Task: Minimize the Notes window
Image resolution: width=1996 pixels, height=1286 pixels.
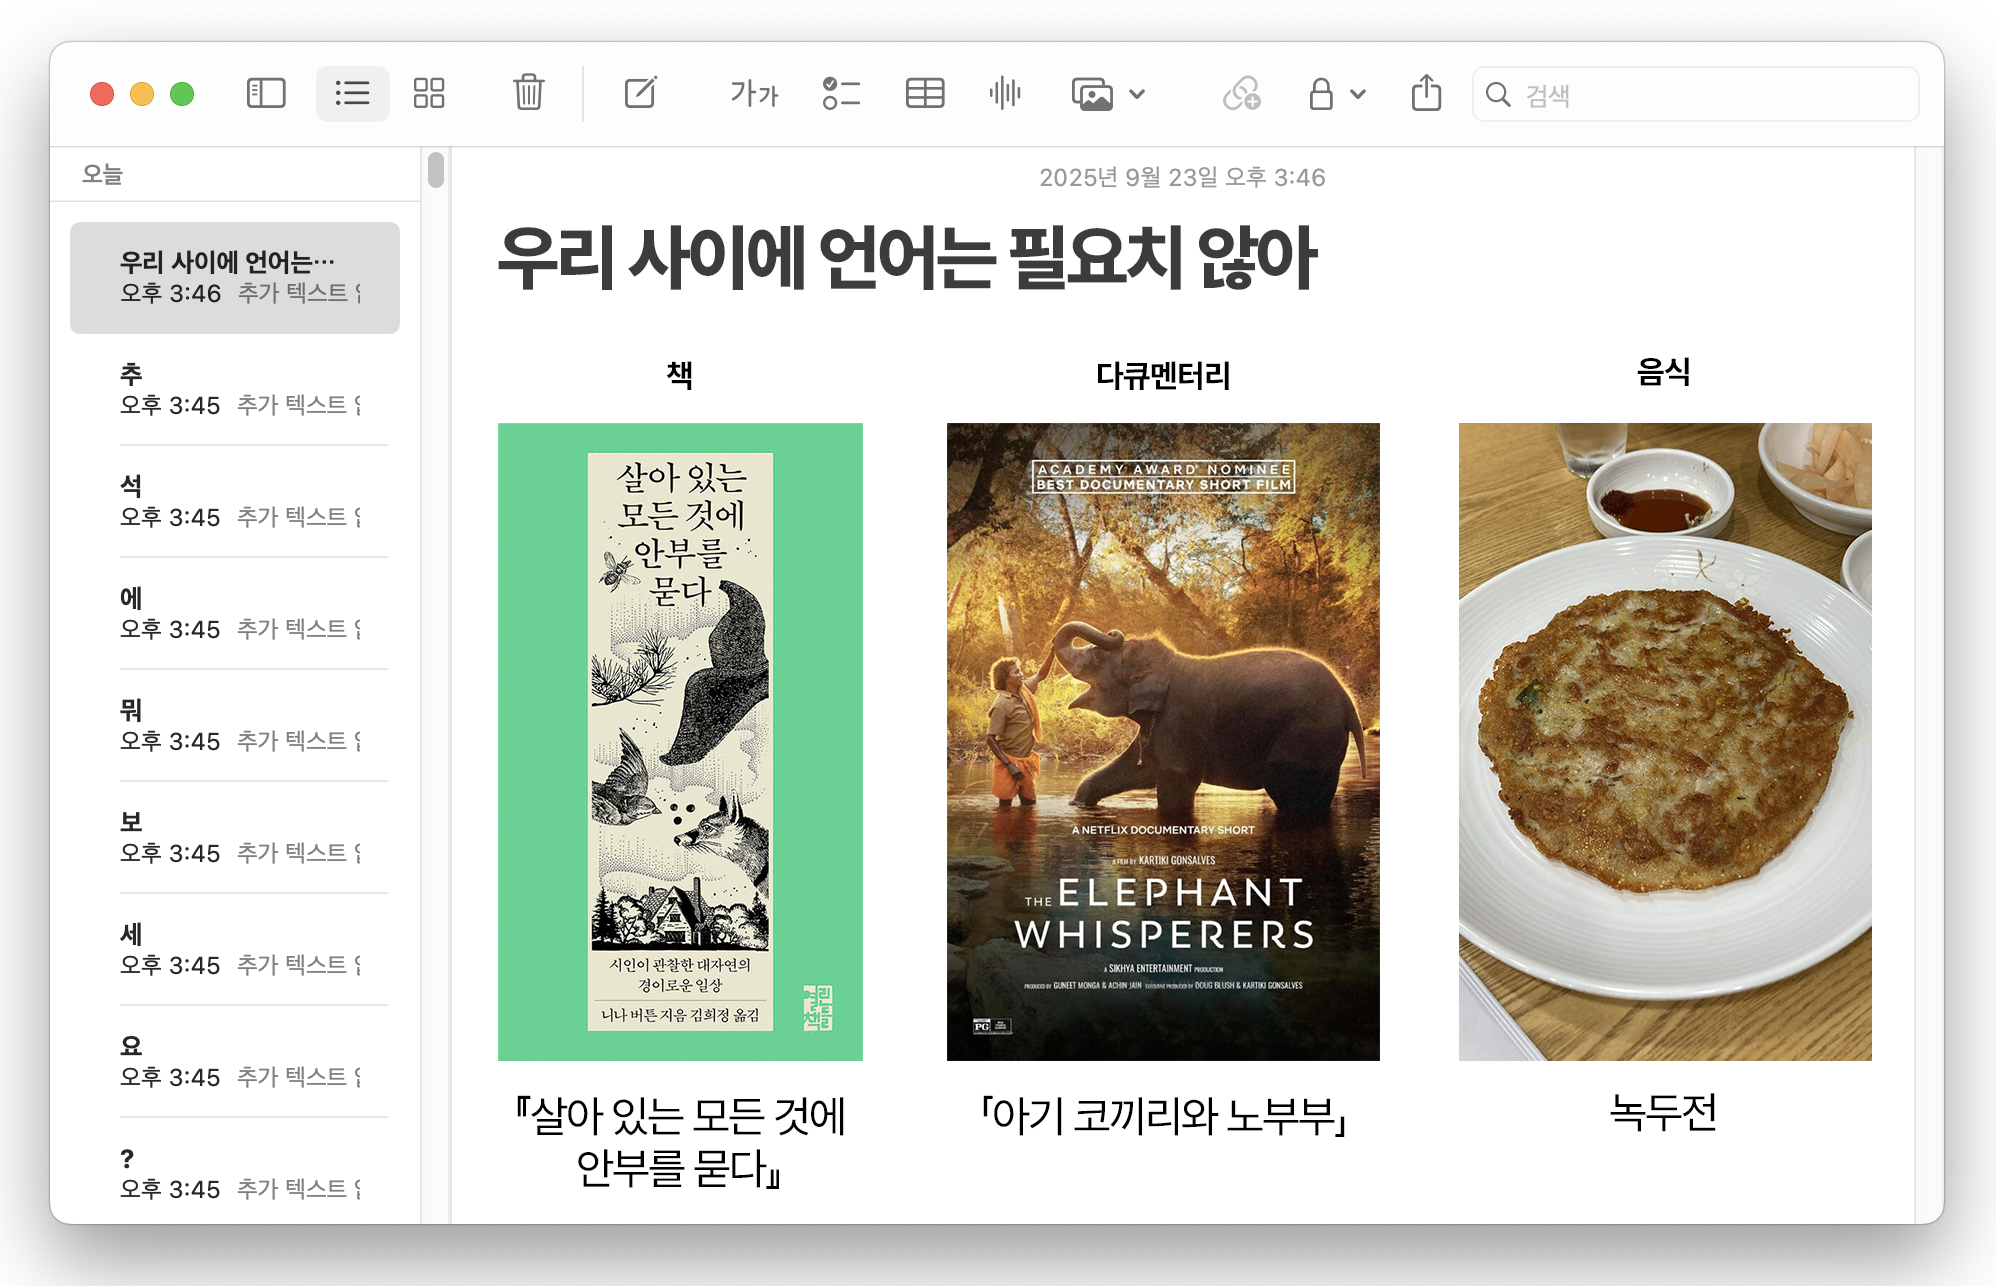Action: tap(142, 94)
